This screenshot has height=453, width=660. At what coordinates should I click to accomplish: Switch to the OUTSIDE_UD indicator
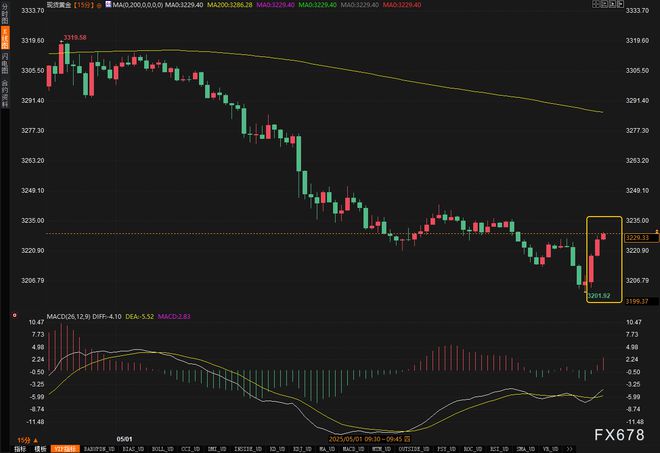pos(414,449)
